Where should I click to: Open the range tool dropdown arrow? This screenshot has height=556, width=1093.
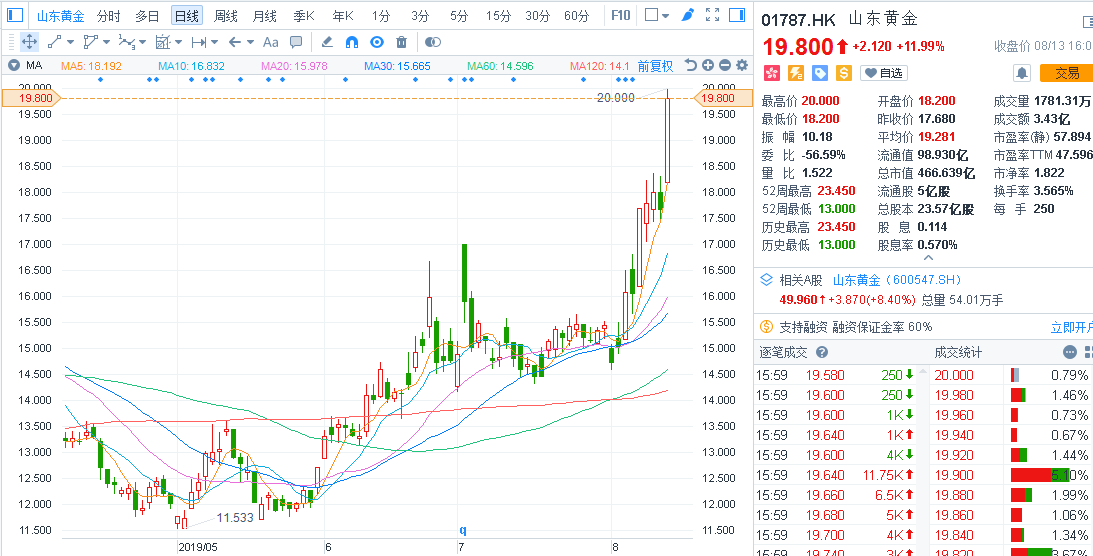[214, 43]
